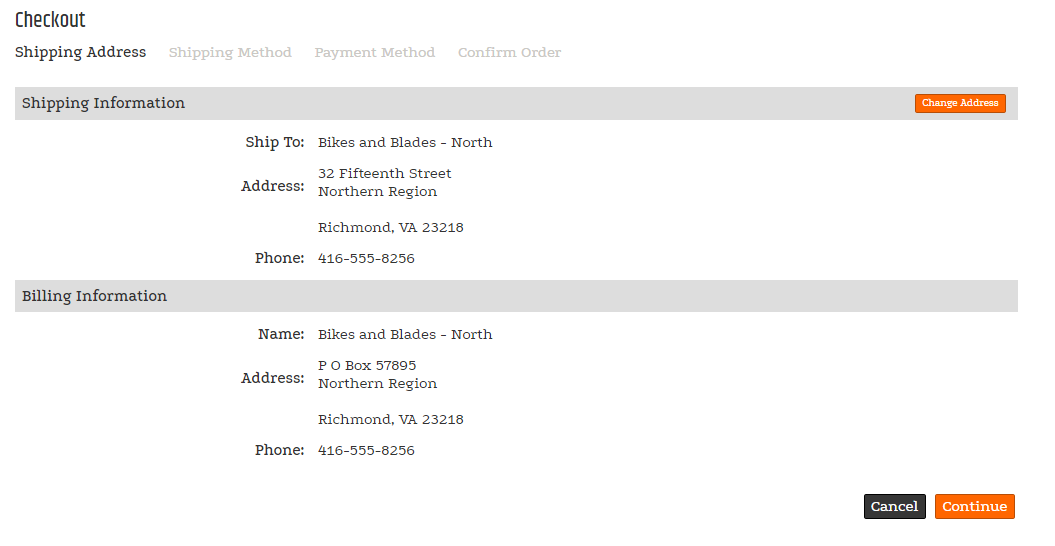The height and width of the screenshot is (546, 1055).
Task: Click the Checkout page heading
Action: (50, 20)
